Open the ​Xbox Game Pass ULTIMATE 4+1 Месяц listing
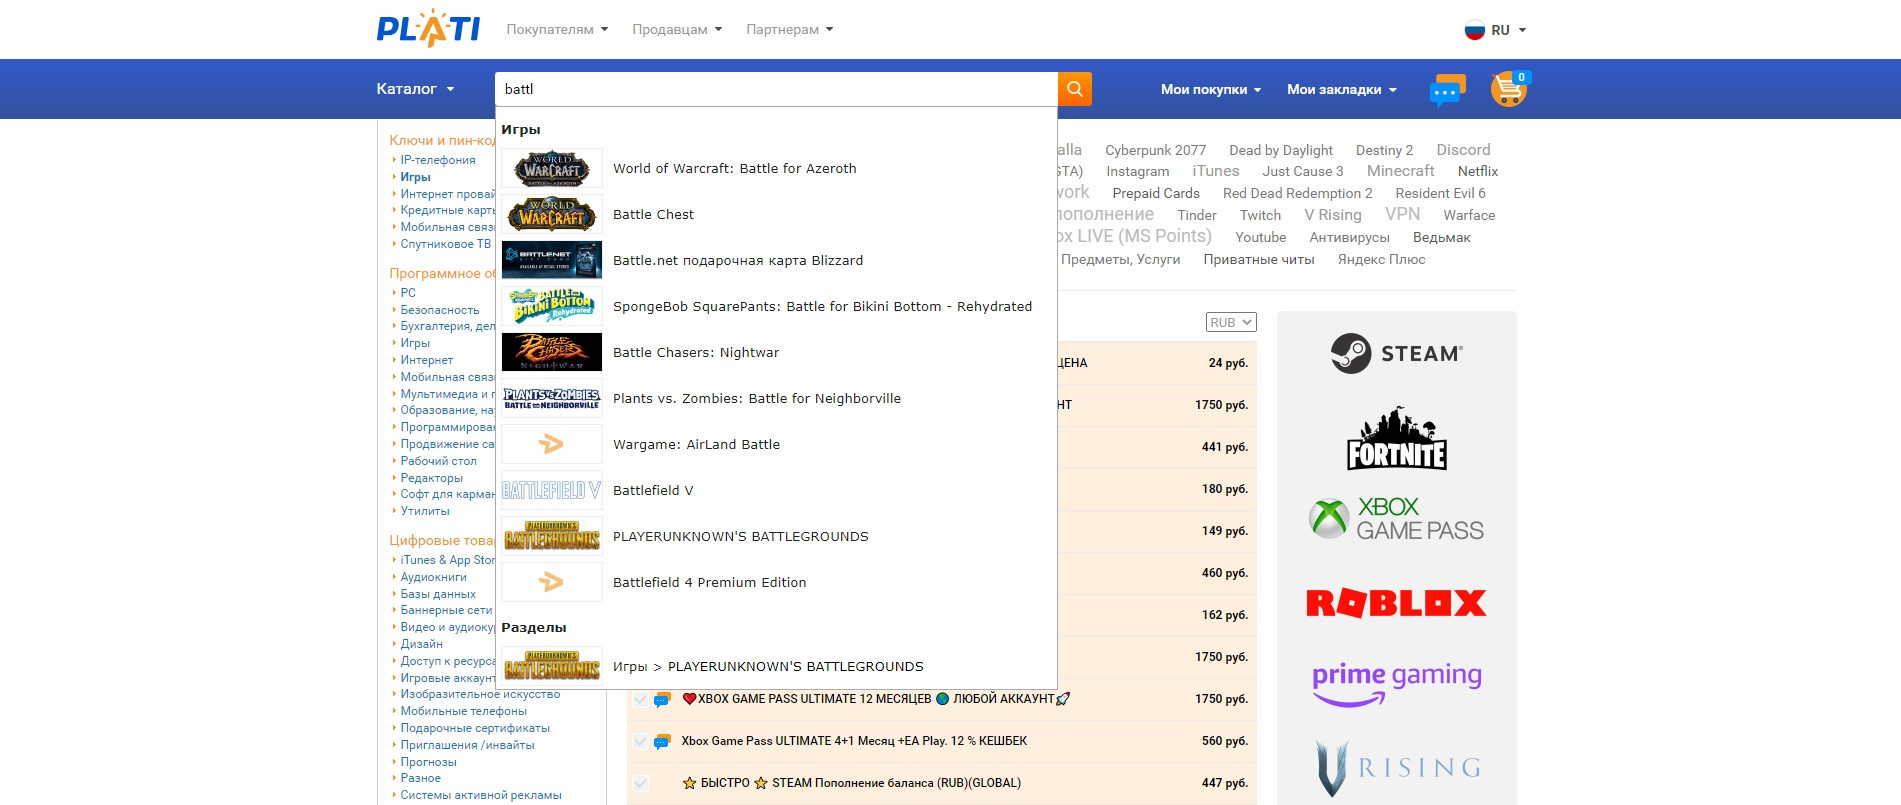The height and width of the screenshot is (805, 1901). click(x=854, y=741)
